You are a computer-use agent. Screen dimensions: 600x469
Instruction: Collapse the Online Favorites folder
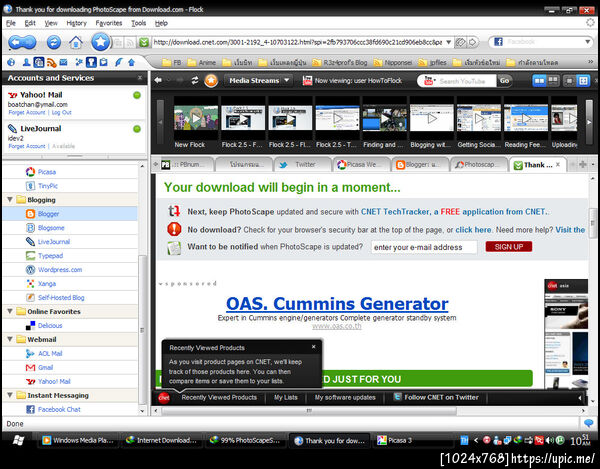[10, 311]
